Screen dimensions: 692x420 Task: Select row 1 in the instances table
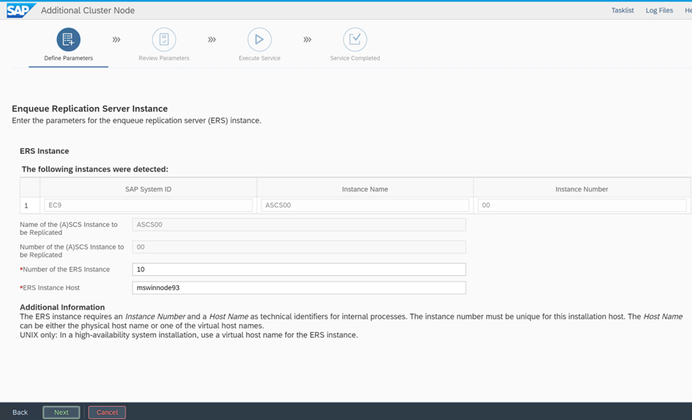pos(30,206)
